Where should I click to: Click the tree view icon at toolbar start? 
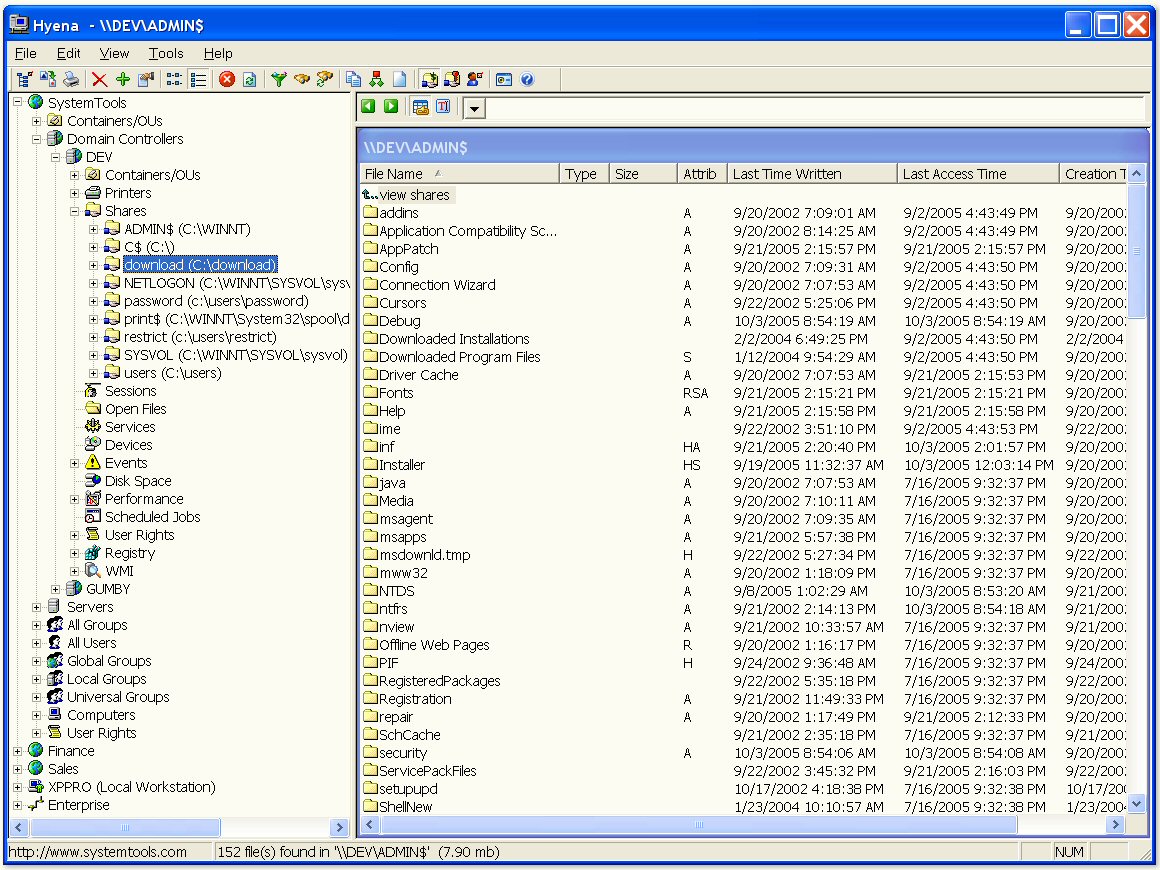[x=24, y=79]
